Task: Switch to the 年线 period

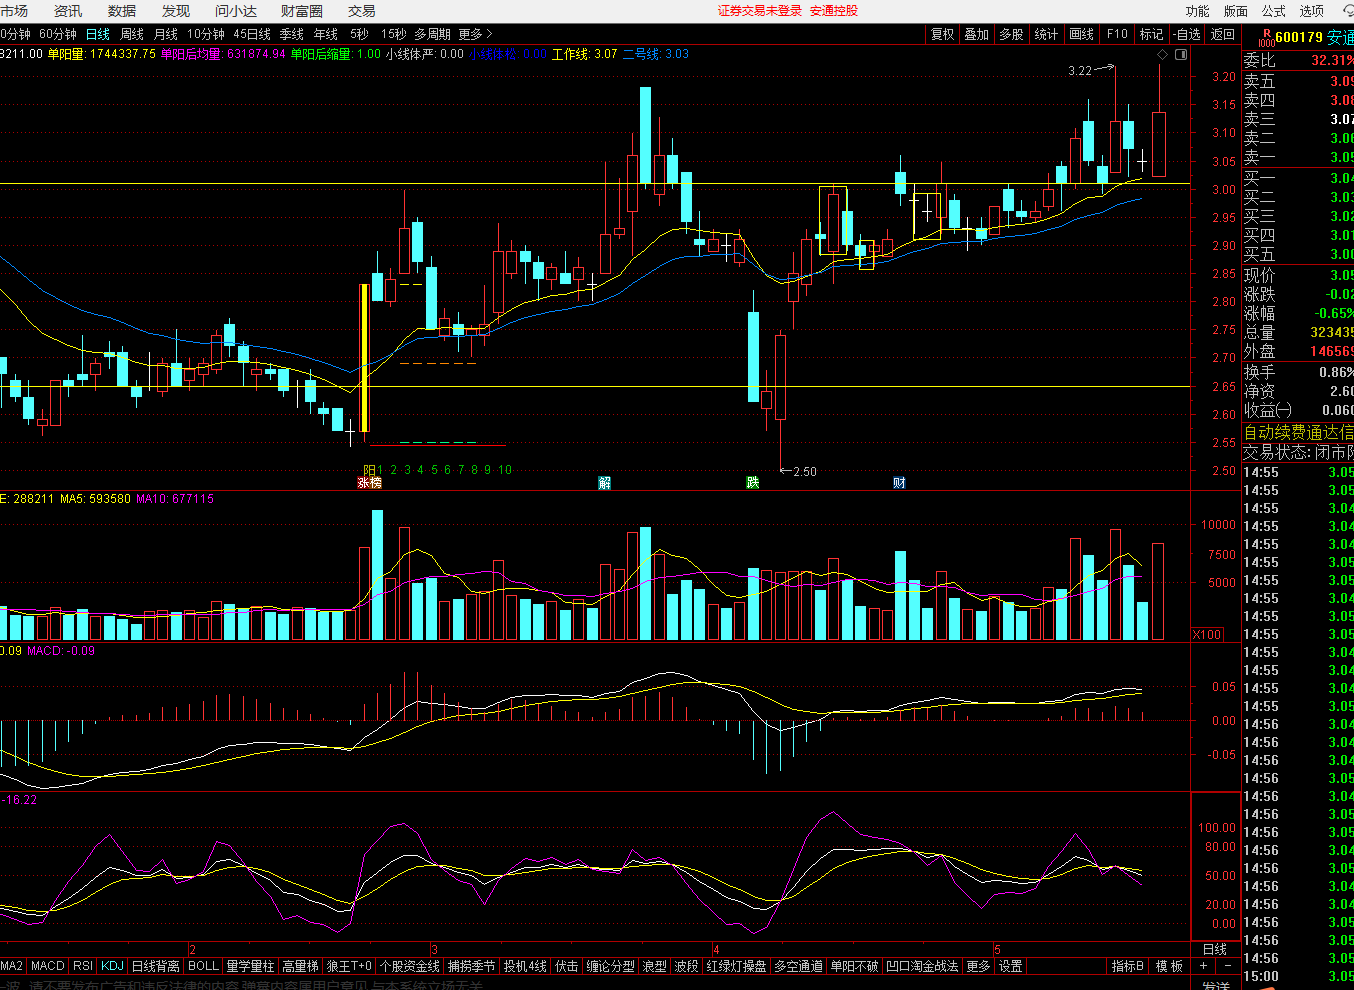Action: 326,34
